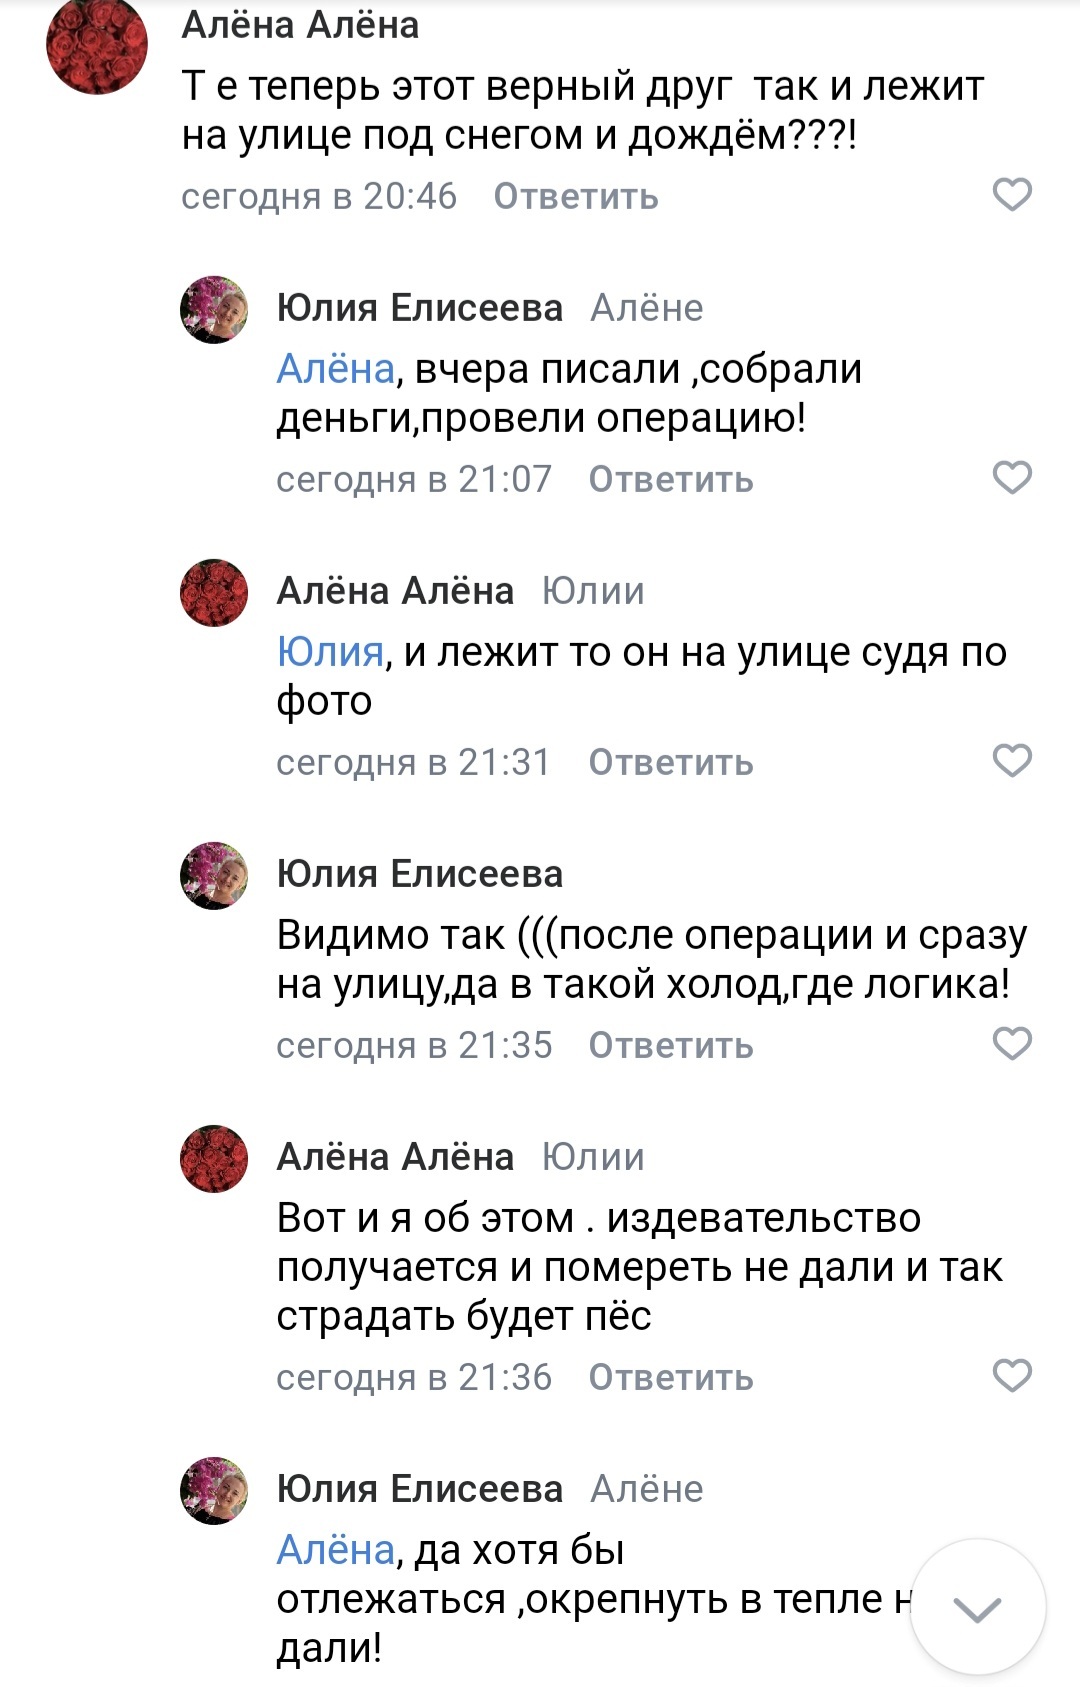Open the blue Юлия mention in 21:31 reply
This screenshot has height=1687, width=1080.
(330, 652)
